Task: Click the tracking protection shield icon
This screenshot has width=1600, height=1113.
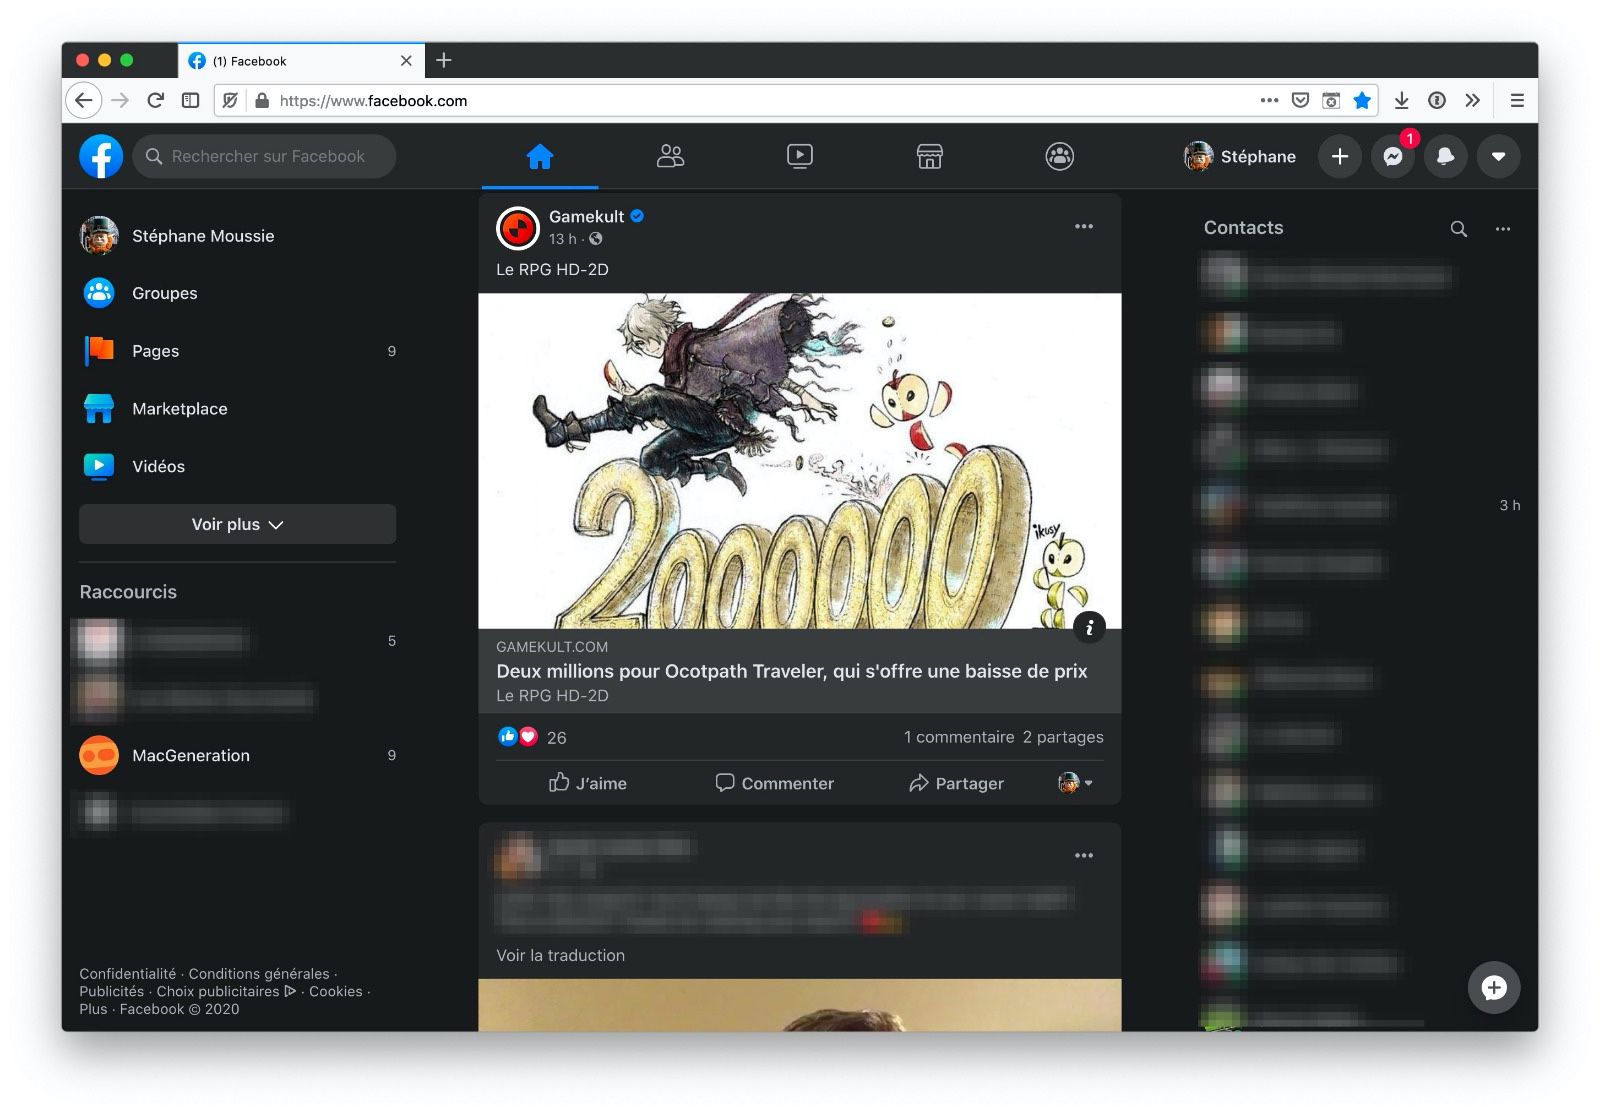Action: (x=230, y=100)
